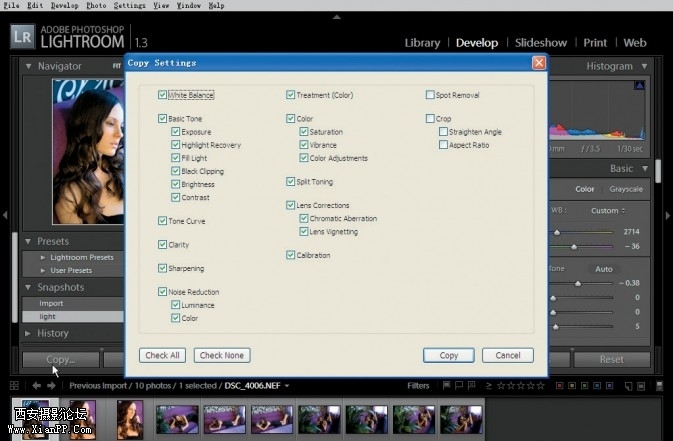
Task: Click the flag filter icon
Action: pyautogui.click(x=446, y=385)
